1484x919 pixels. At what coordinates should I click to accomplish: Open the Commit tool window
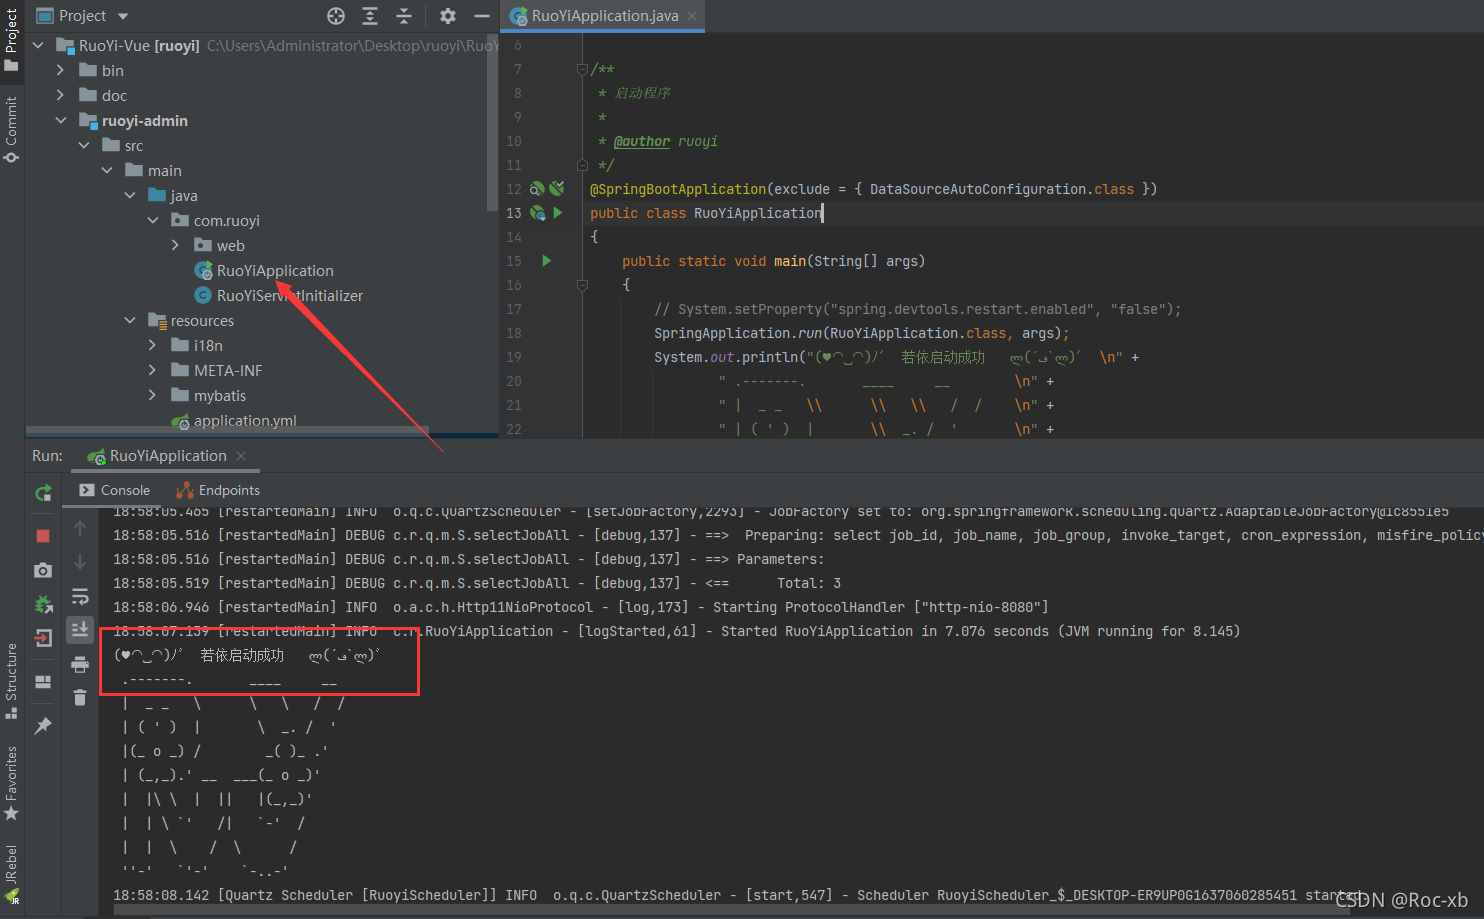click(x=11, y=130)
